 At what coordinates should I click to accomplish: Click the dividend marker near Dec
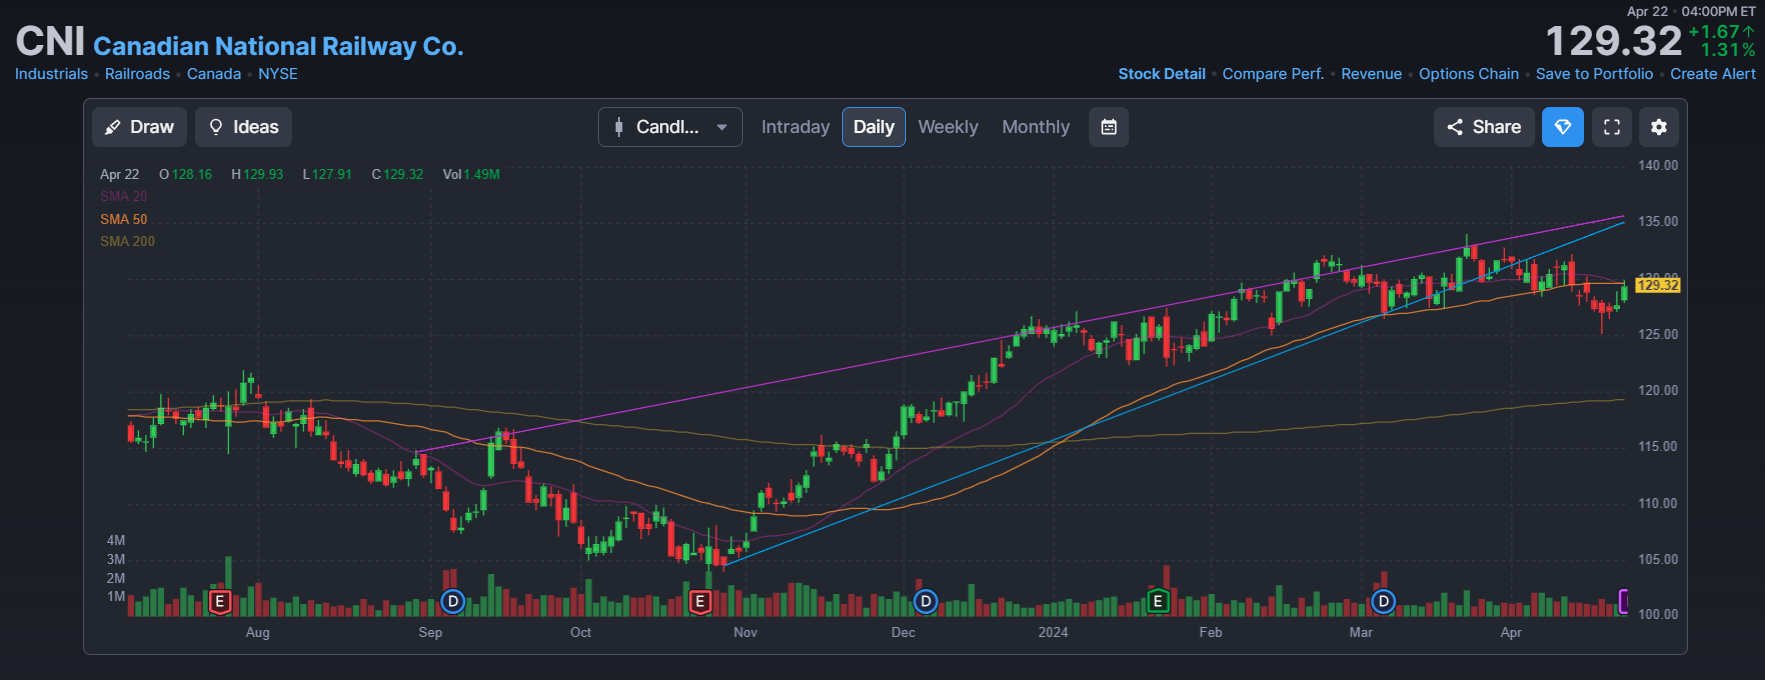(x=926, y=602)
